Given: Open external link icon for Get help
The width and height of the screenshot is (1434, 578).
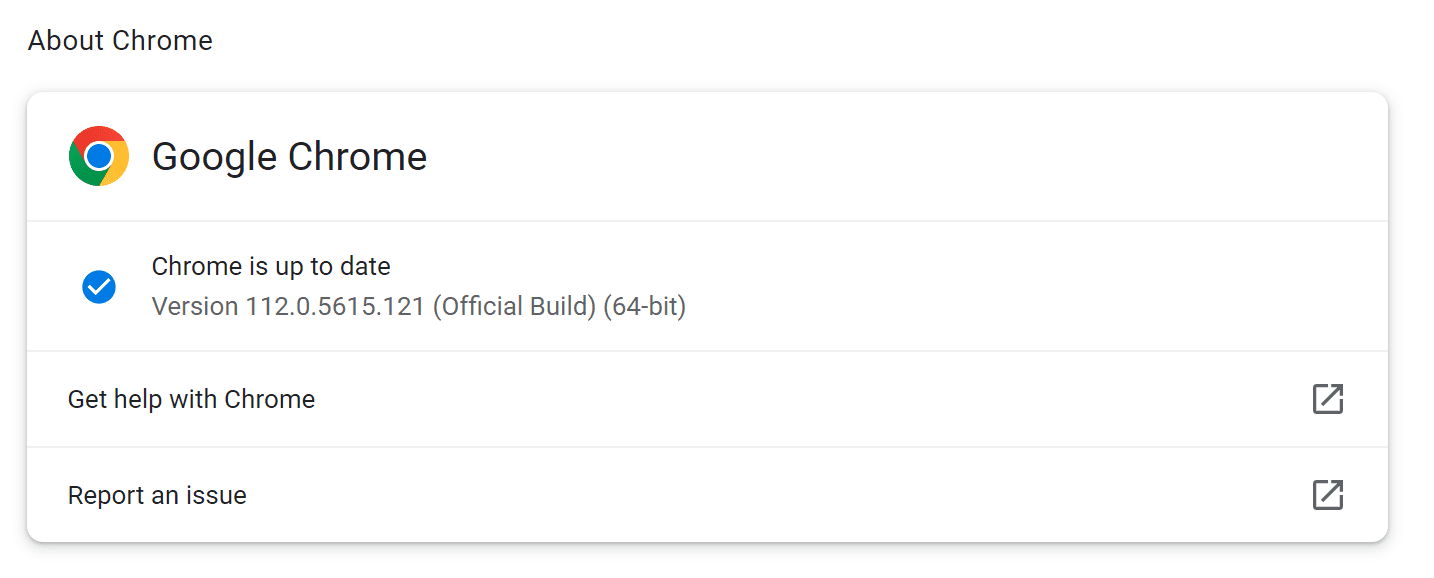Looking at the screenshot, I should point(1327,399).
